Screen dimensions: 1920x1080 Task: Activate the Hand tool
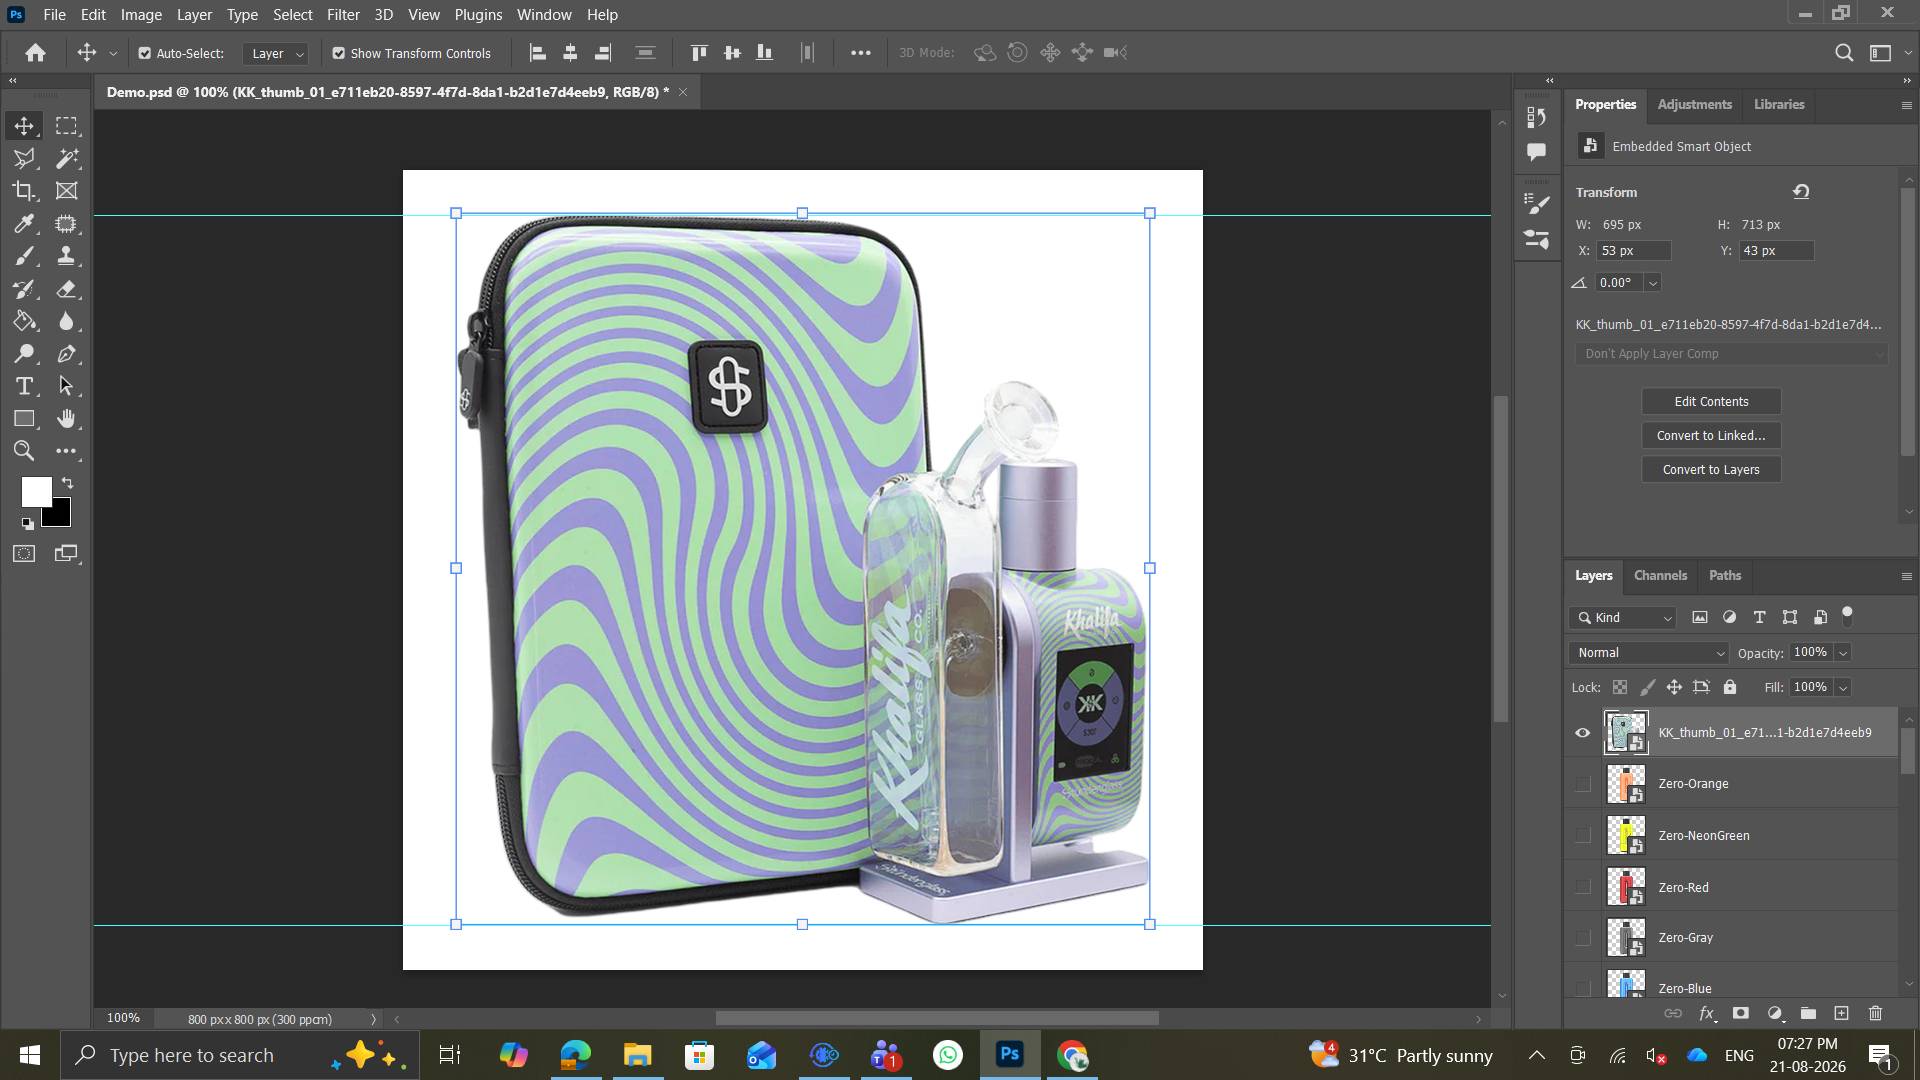67,418
